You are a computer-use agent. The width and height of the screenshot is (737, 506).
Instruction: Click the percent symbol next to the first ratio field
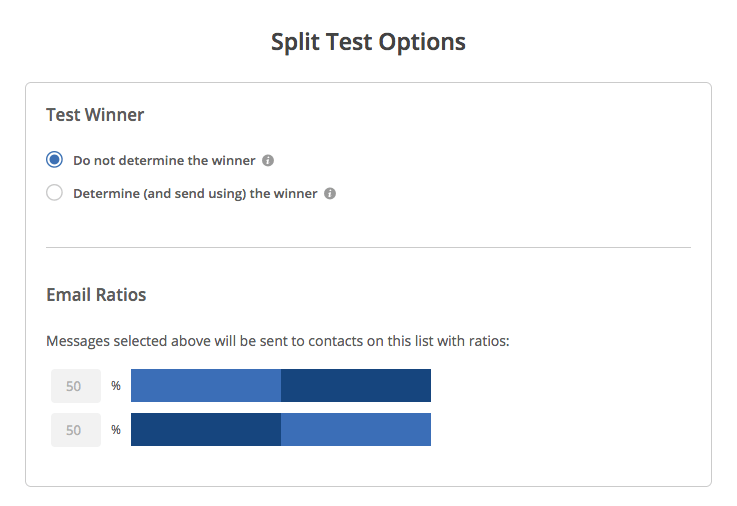pyautogui.click(x=116, y=386)
